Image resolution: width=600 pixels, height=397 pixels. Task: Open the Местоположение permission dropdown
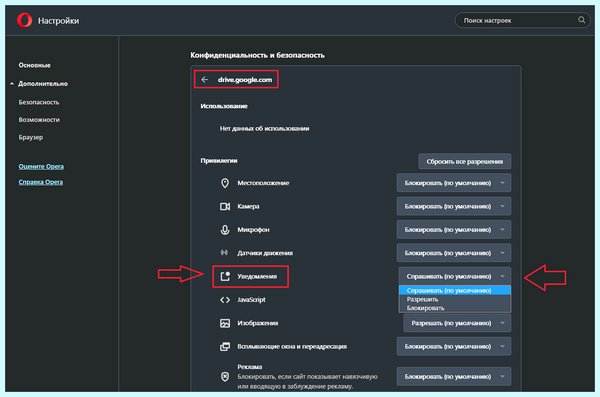[x=454, y=183]
